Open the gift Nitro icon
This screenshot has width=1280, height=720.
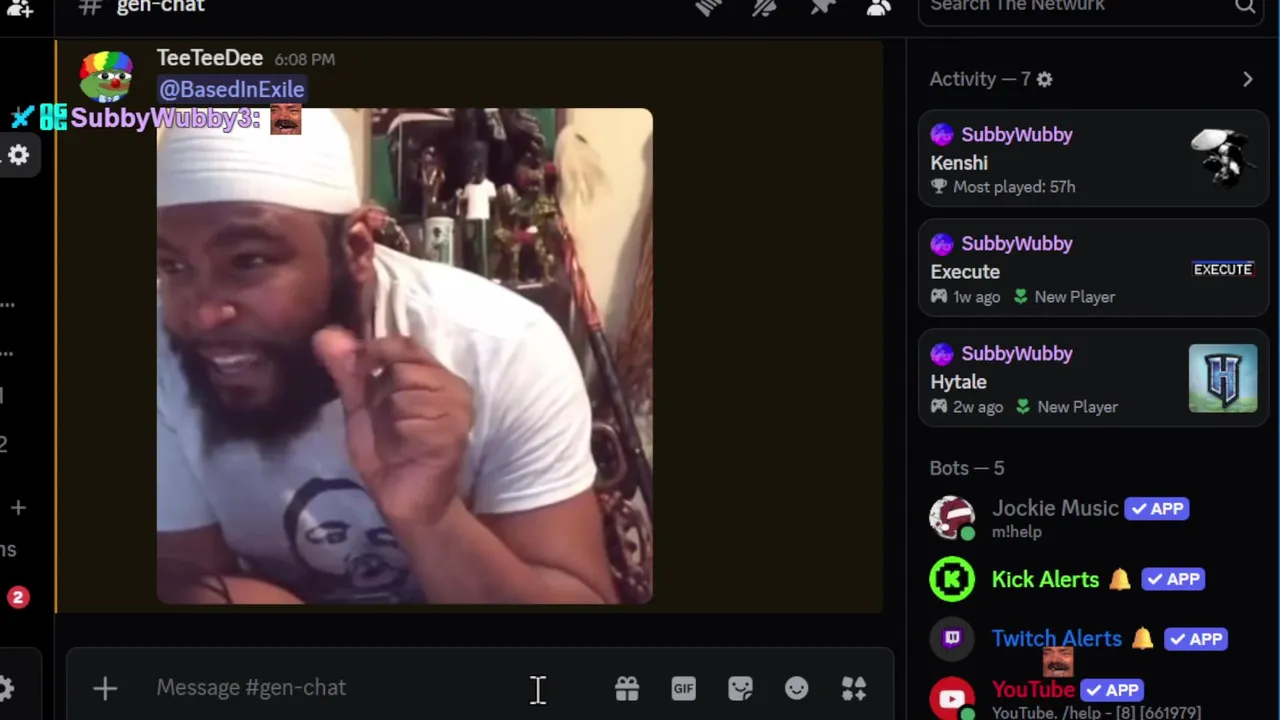click(x=627, y=688)
